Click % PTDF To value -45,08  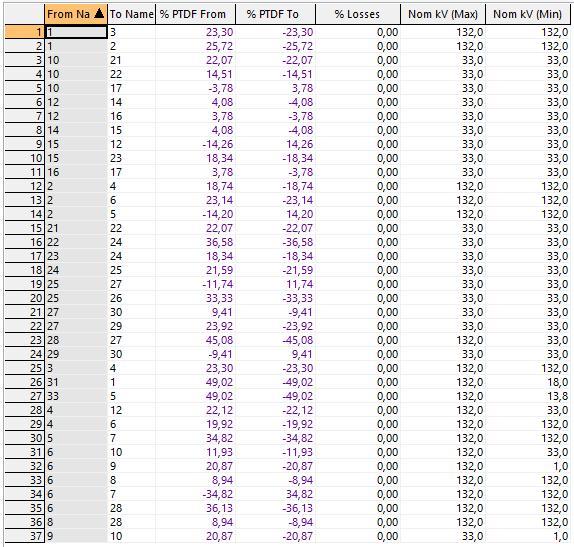coord(298,340)
